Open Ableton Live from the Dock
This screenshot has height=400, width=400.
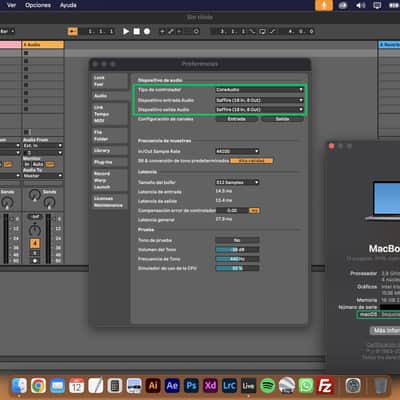249,386
